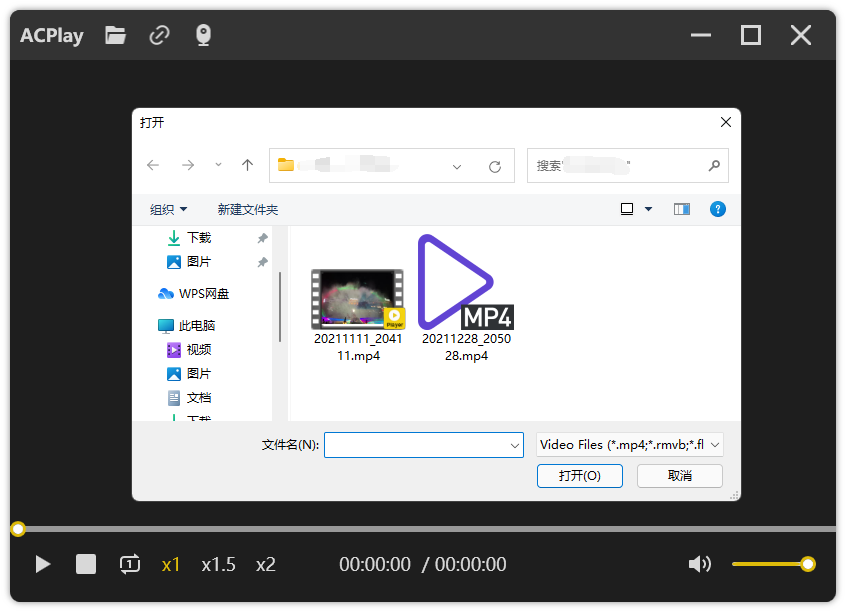Mute the audio via the speaker icon
The width and height of the screenshot is (846, 612).
pos(700,564)
